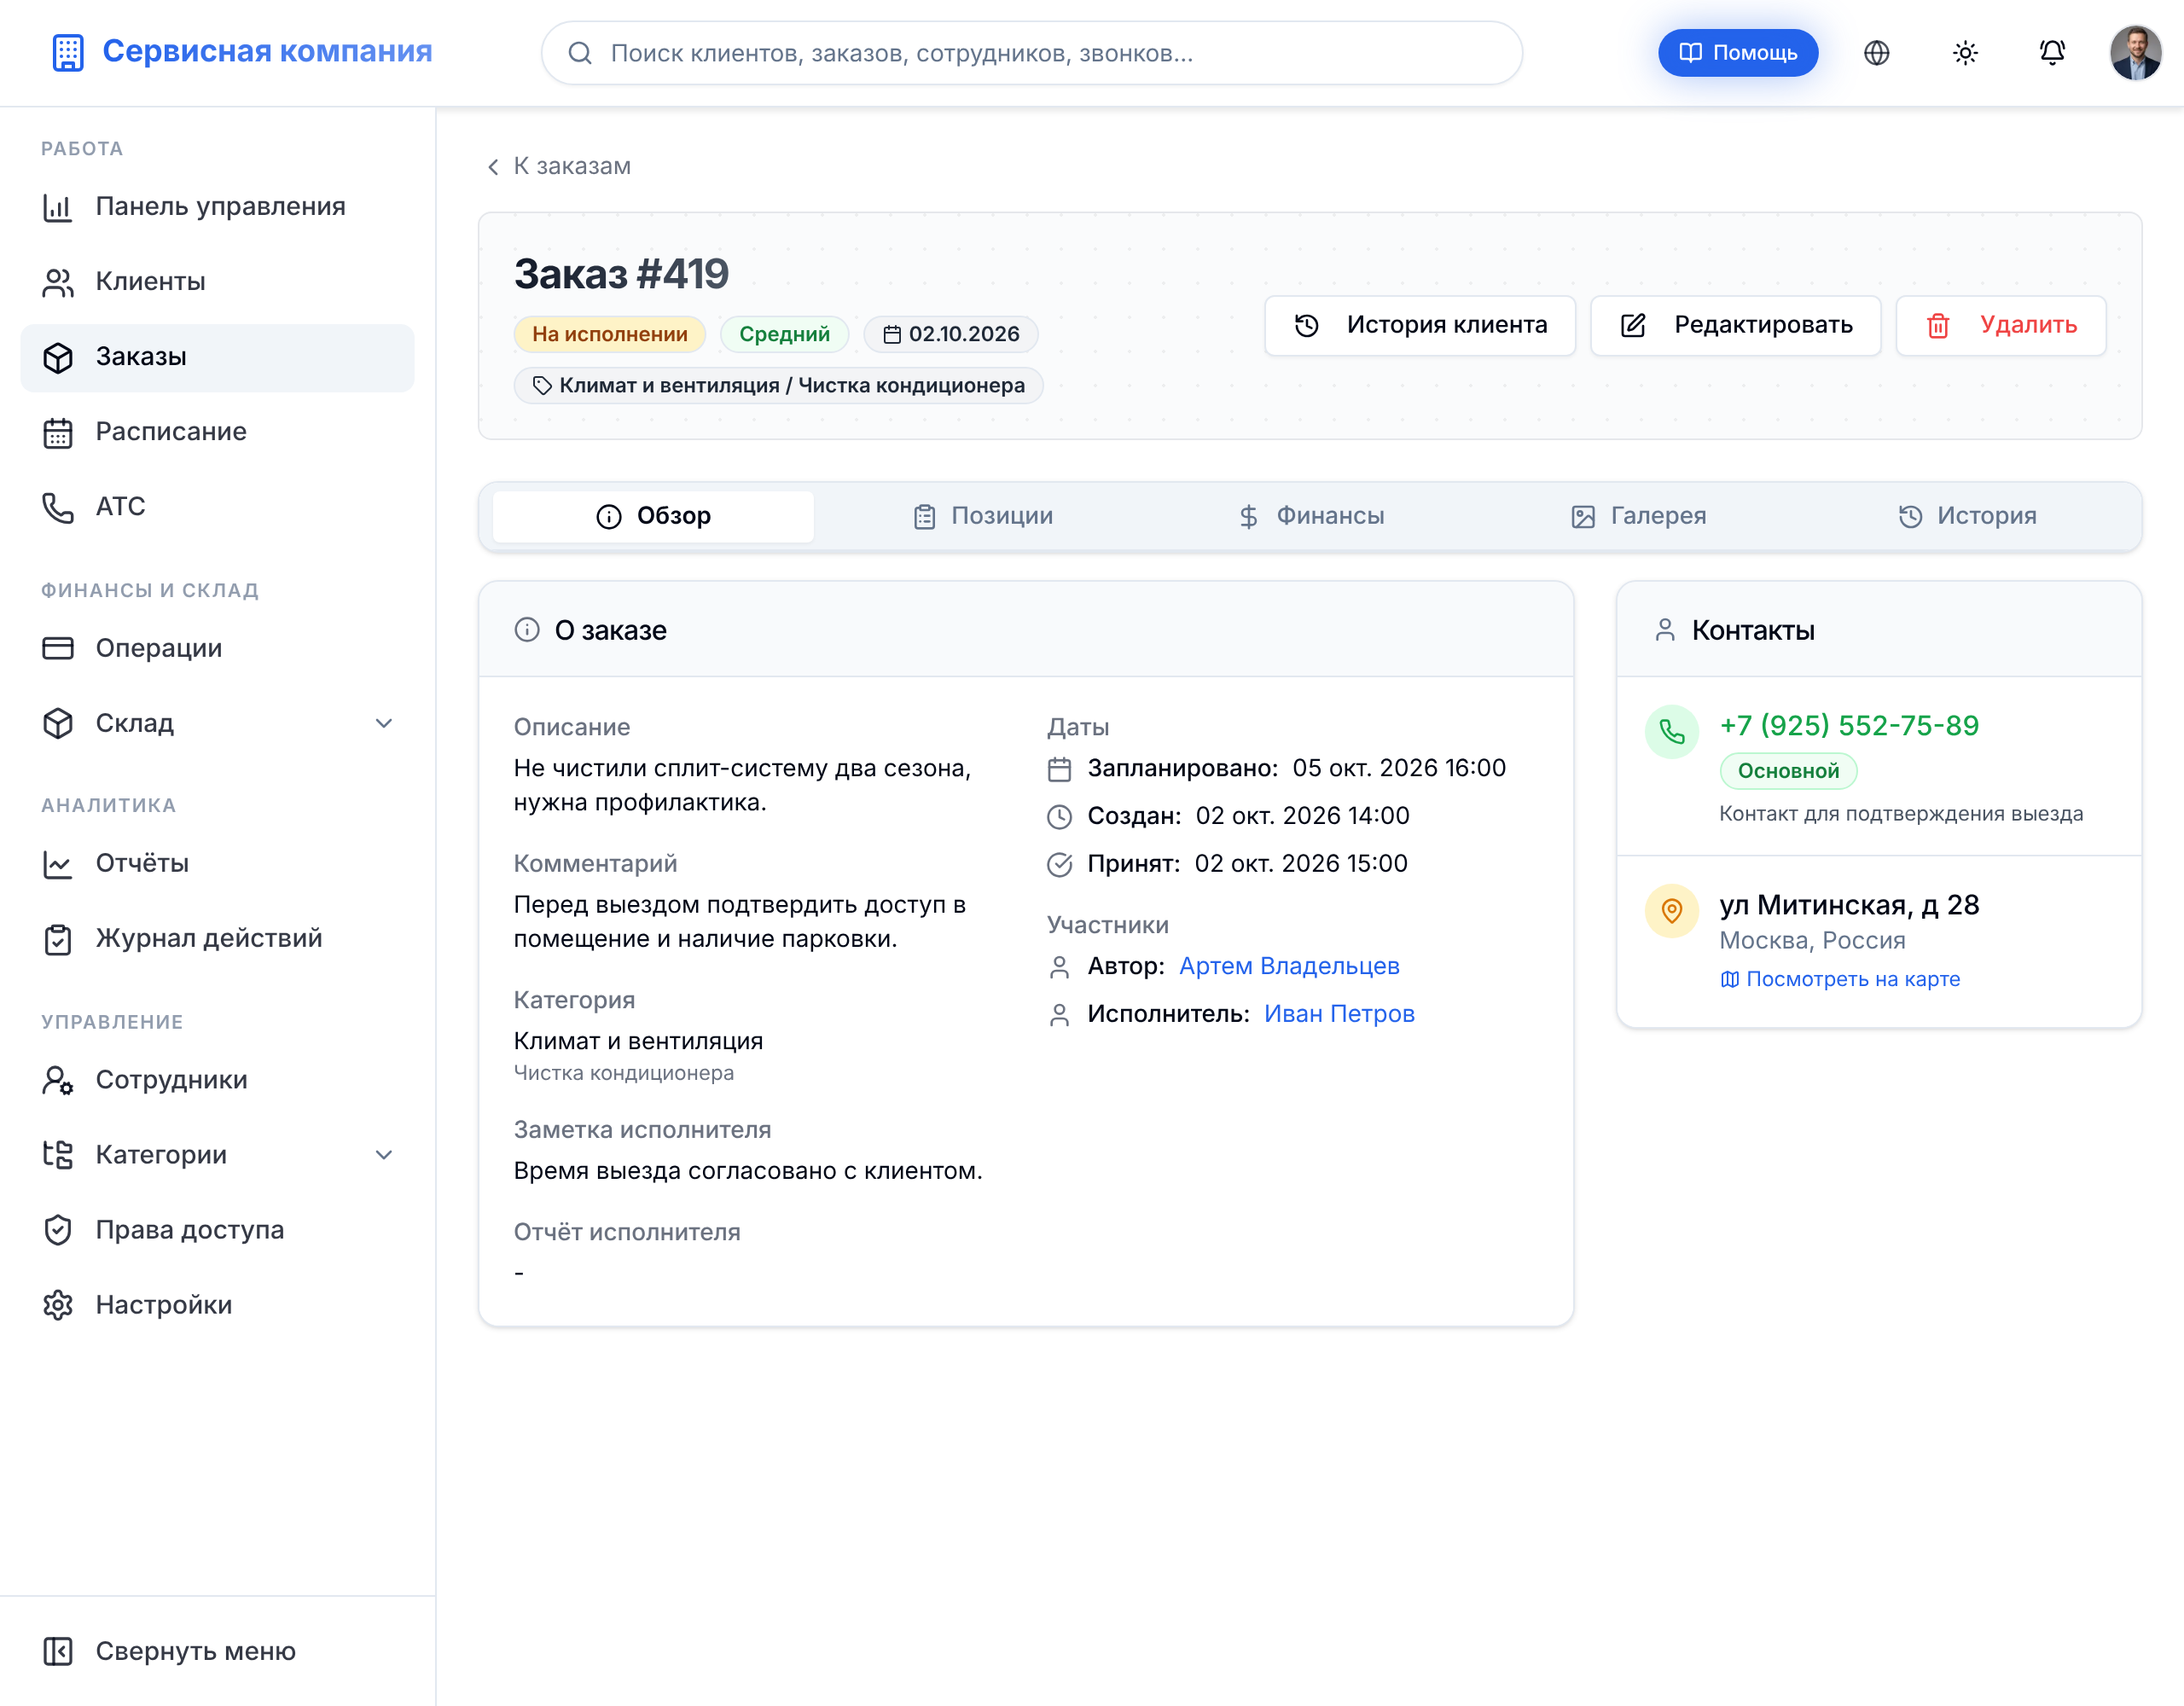This screenshot has width=2184, height=1706.
Task: Open the user avatar profile
Action: pyautogui.click(x=2135, y=53)
